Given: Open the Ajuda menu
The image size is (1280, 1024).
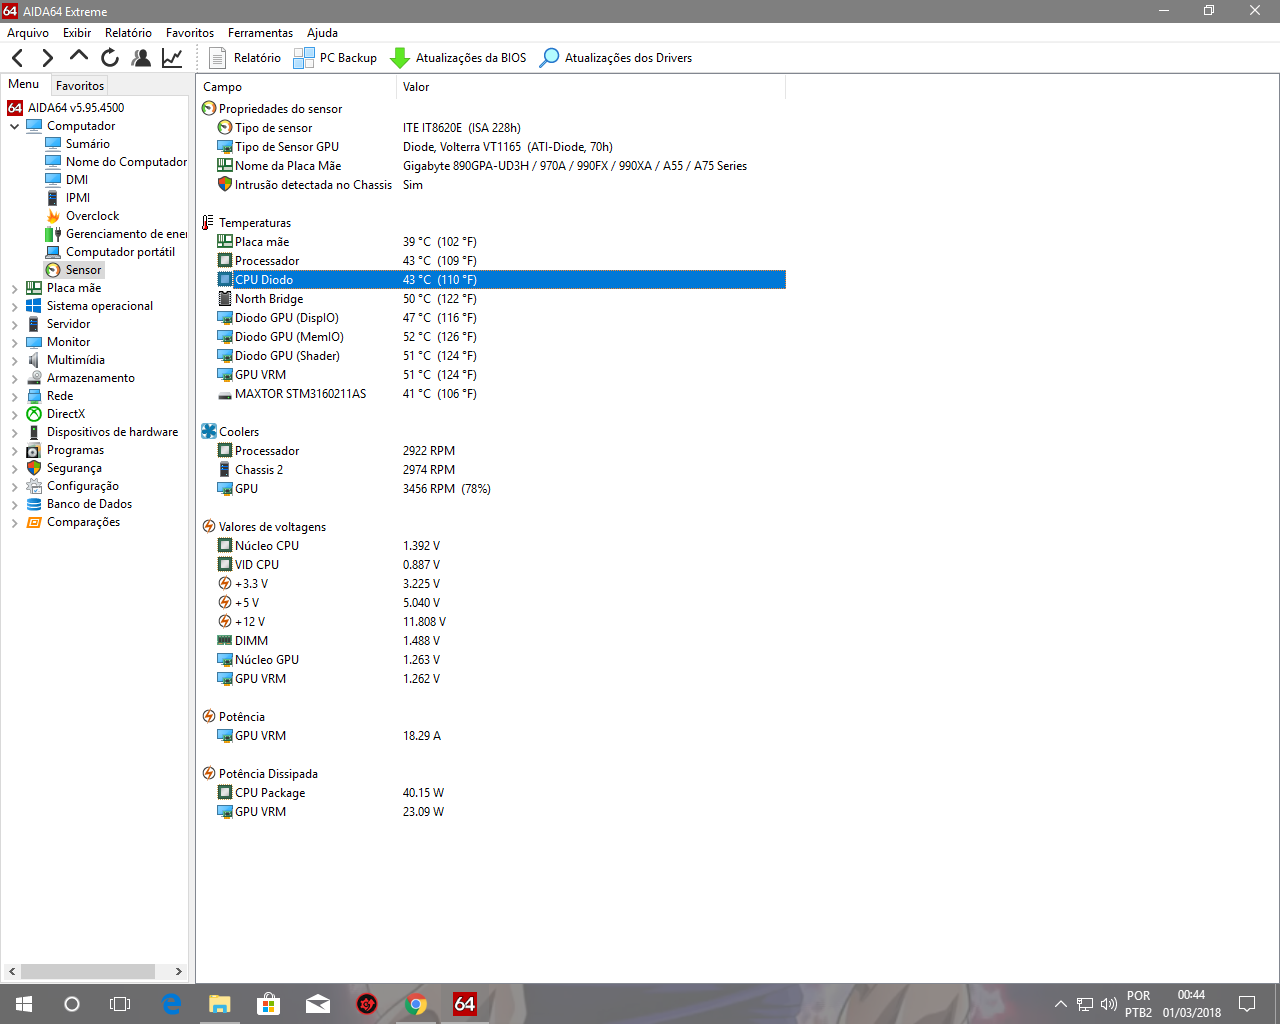Looking at the screenshot, I should pos(322,33).
